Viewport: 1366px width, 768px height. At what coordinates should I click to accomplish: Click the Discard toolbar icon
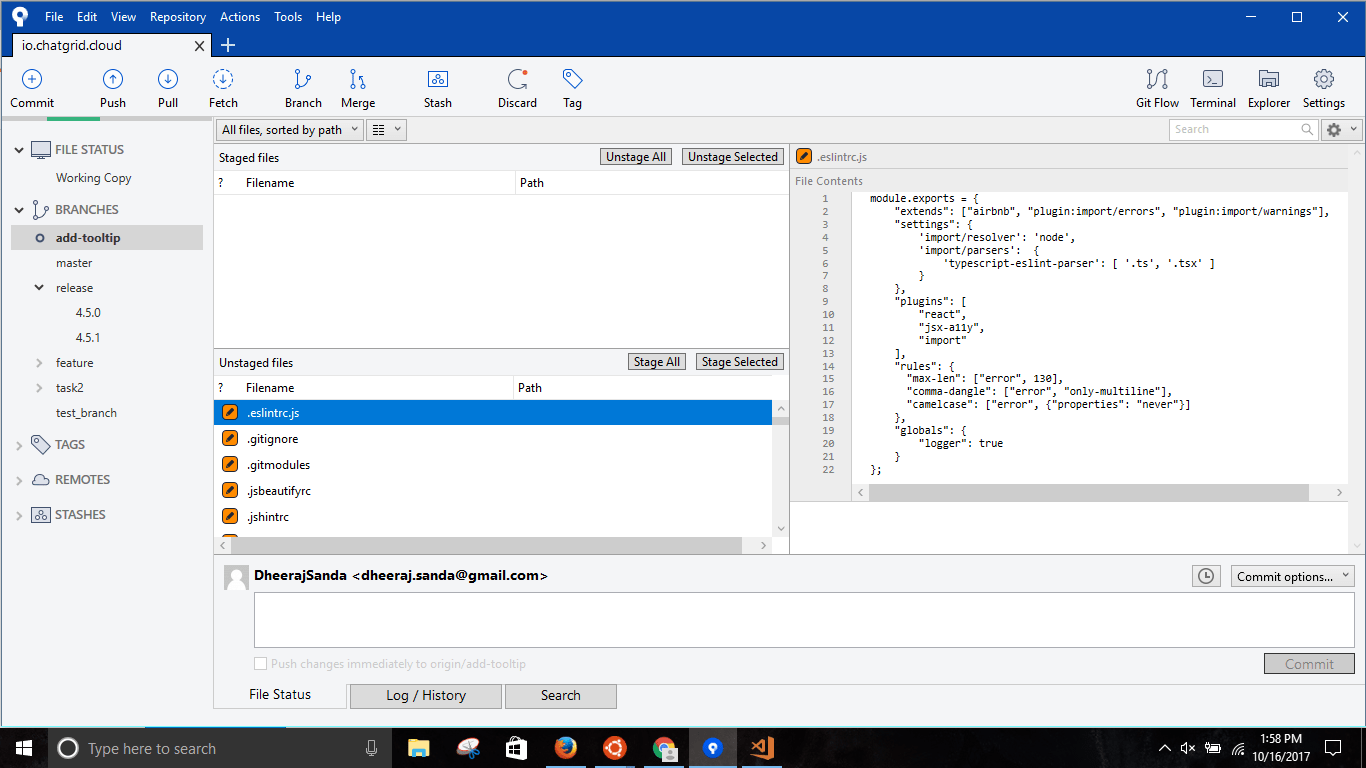coord(517,80)
